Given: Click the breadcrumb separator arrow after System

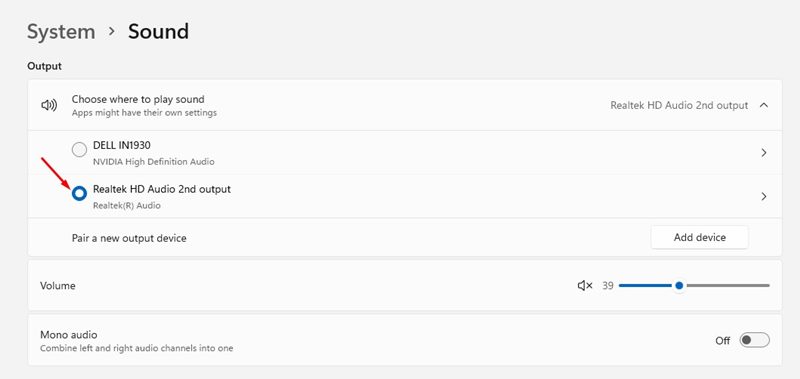Looking at the screenshot, I should pyautogui.click(x=112, y=32).
